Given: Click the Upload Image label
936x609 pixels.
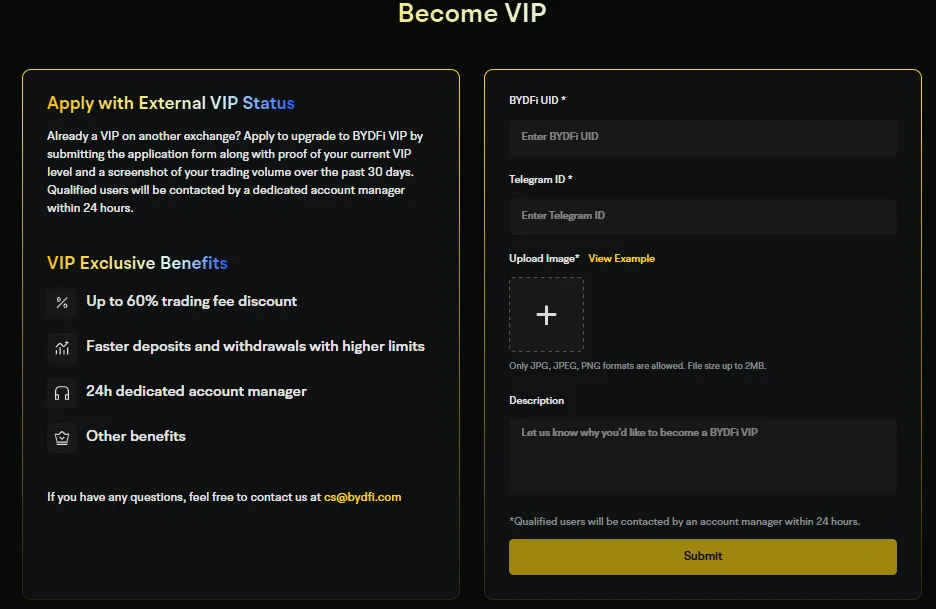Looking at the screenshot, I should (x=544, y=259).
